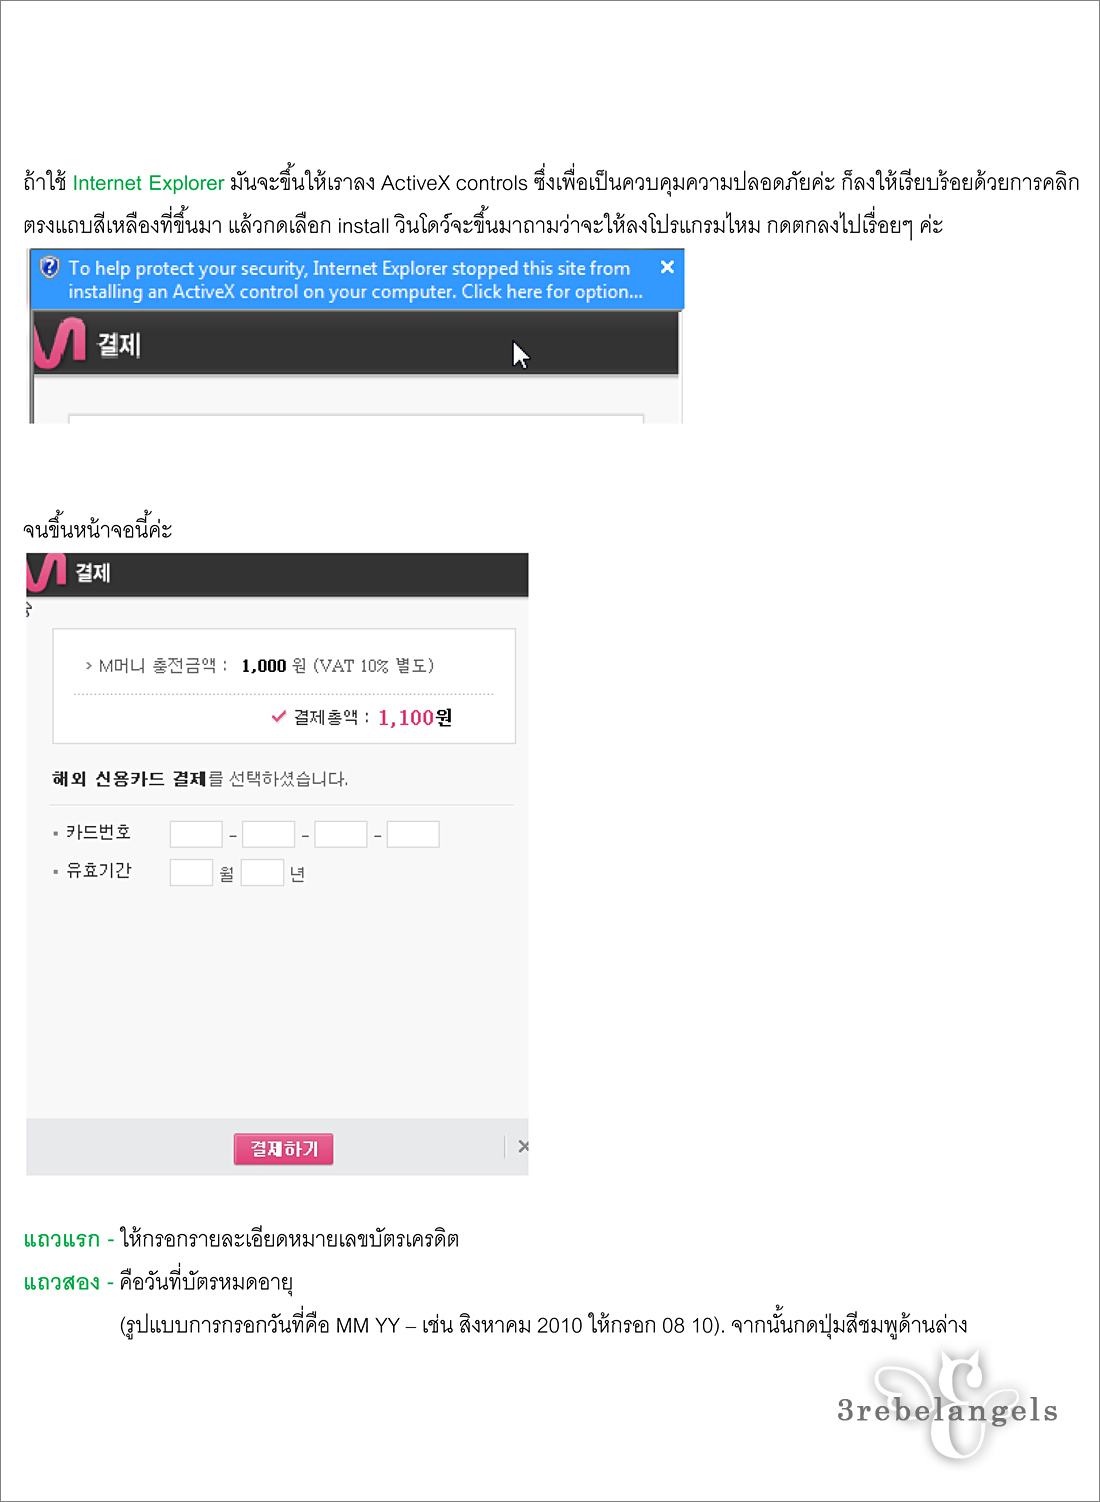Click the second card number box
The width and height of the screenshot is (1100, 1502).
tap(268, 834)
